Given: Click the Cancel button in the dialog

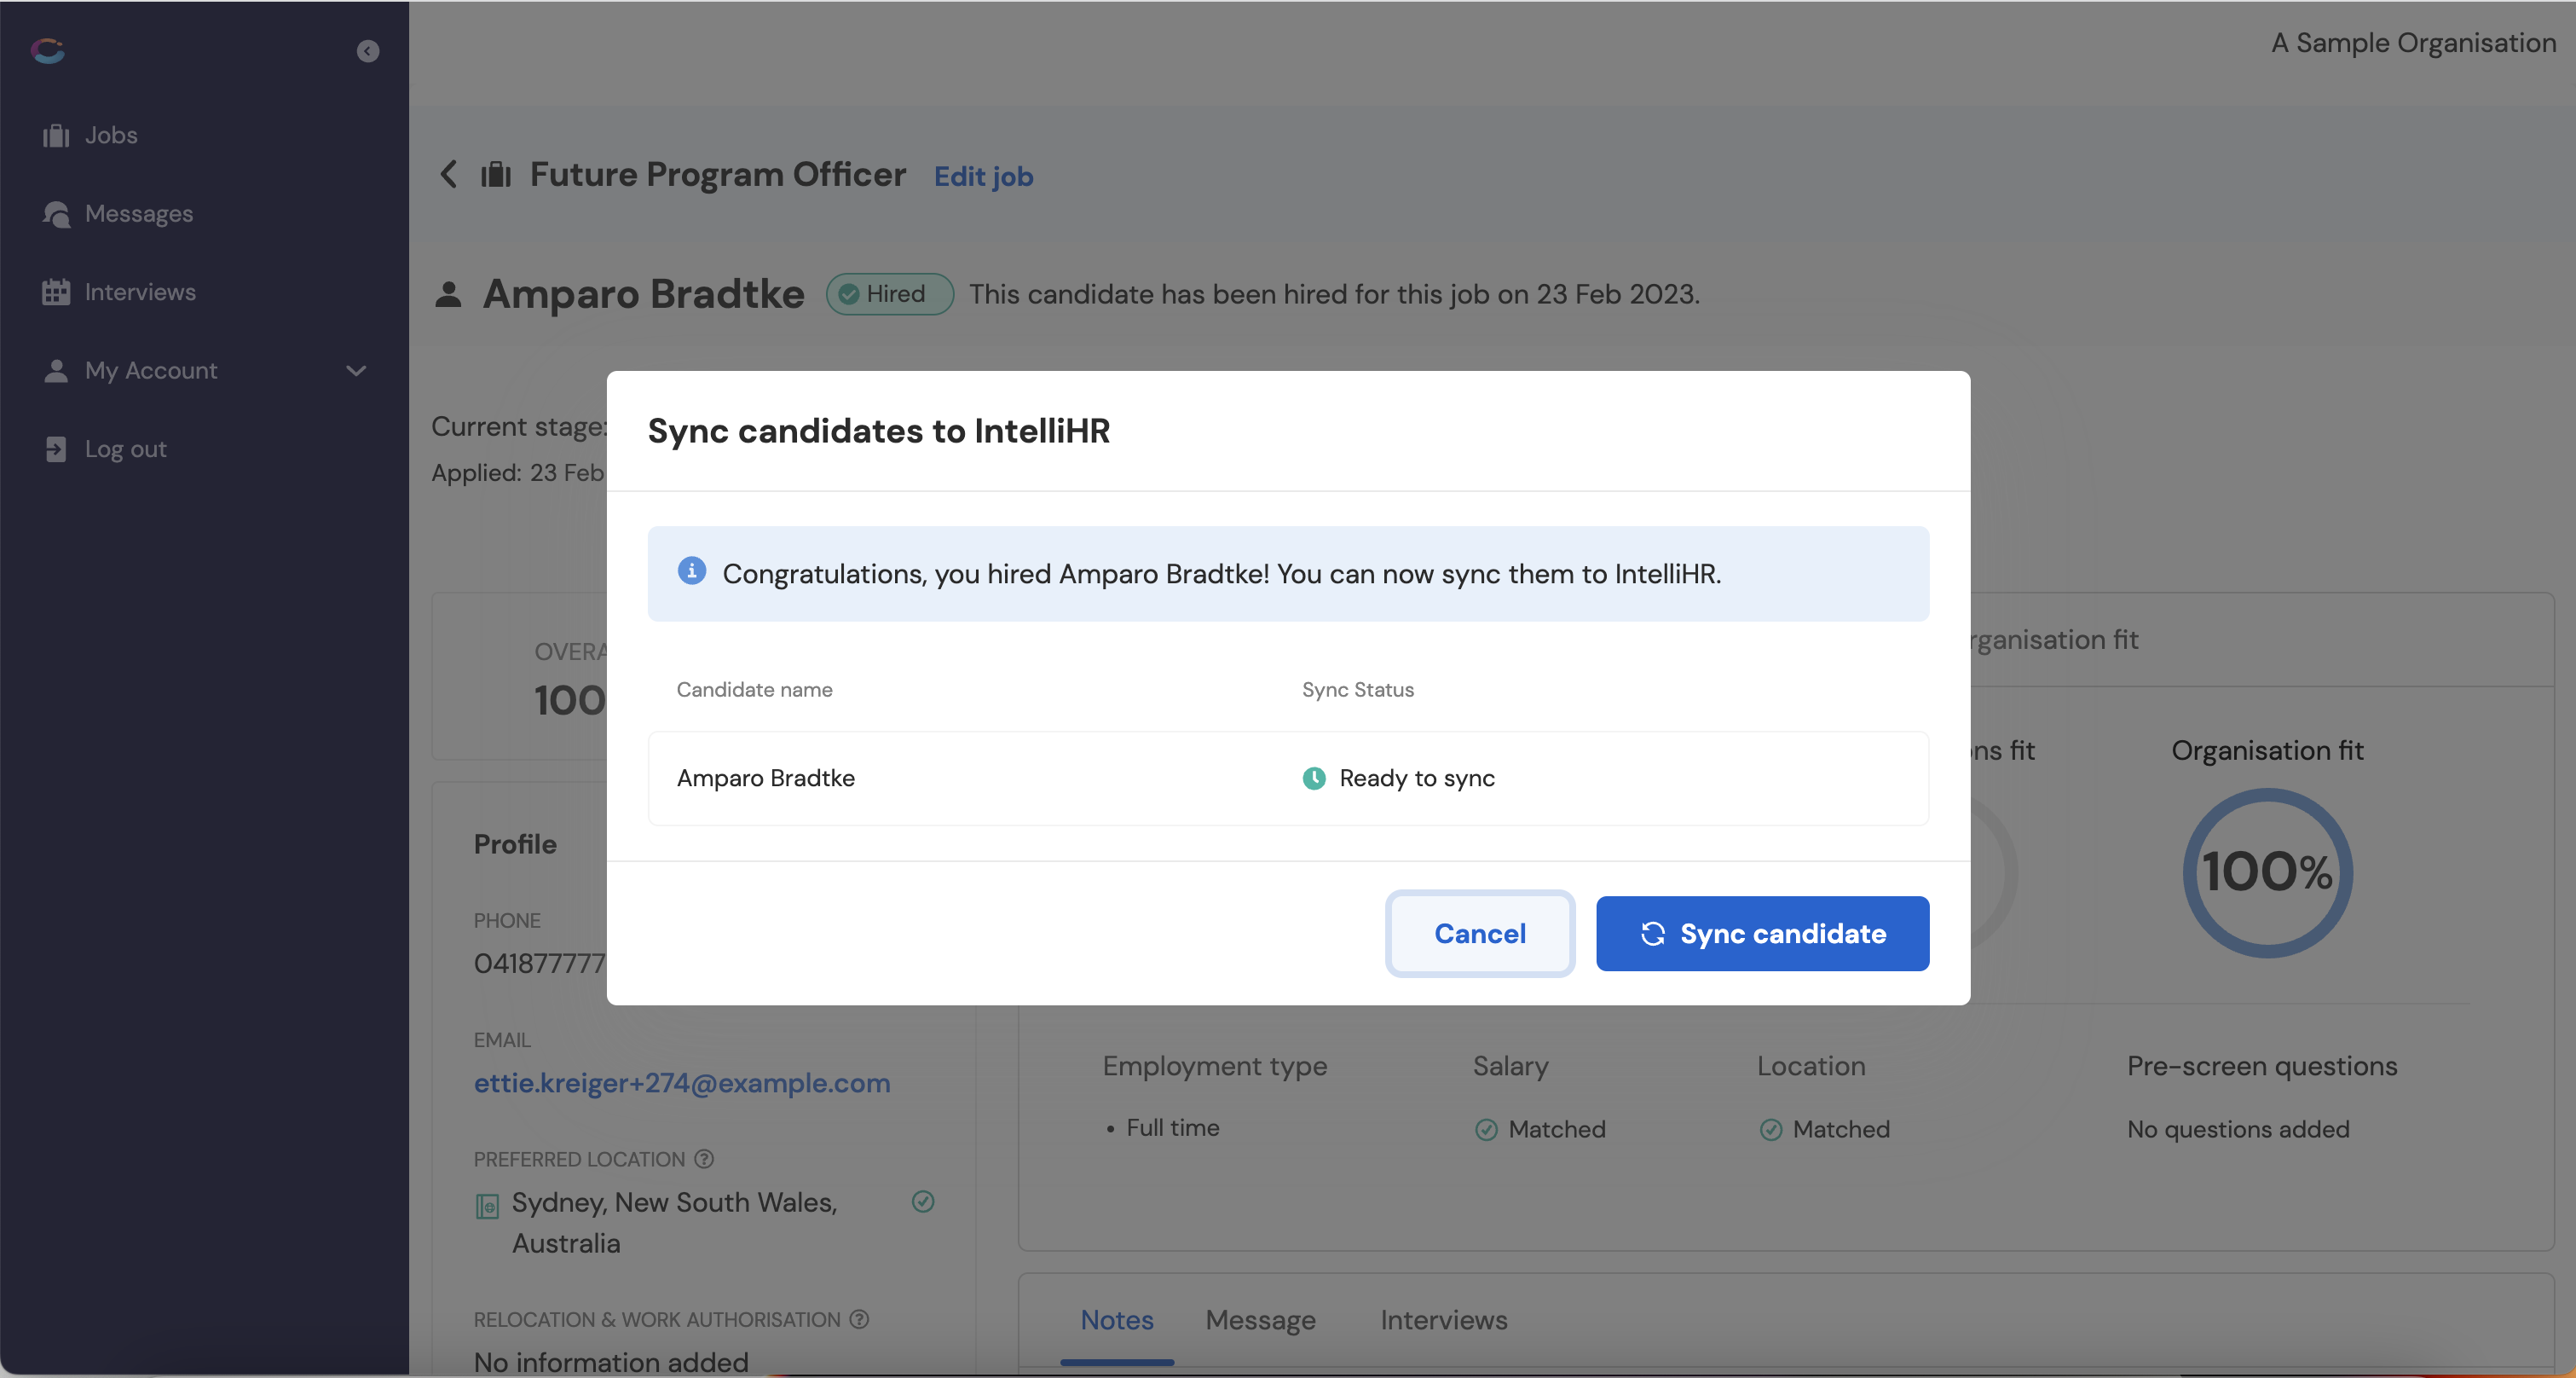Looking at the screenshot, I should click(x=1480, y=934).
